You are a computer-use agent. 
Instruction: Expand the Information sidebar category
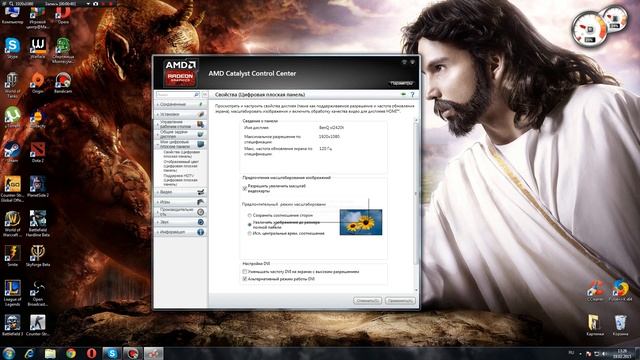tap(180, 232)
